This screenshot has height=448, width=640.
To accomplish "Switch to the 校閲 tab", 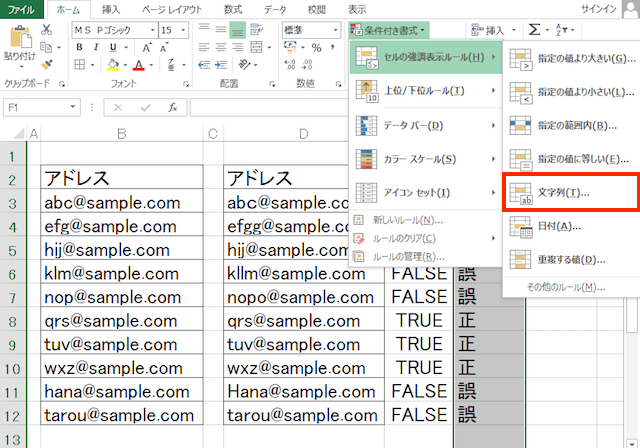I will coord(317,9).
